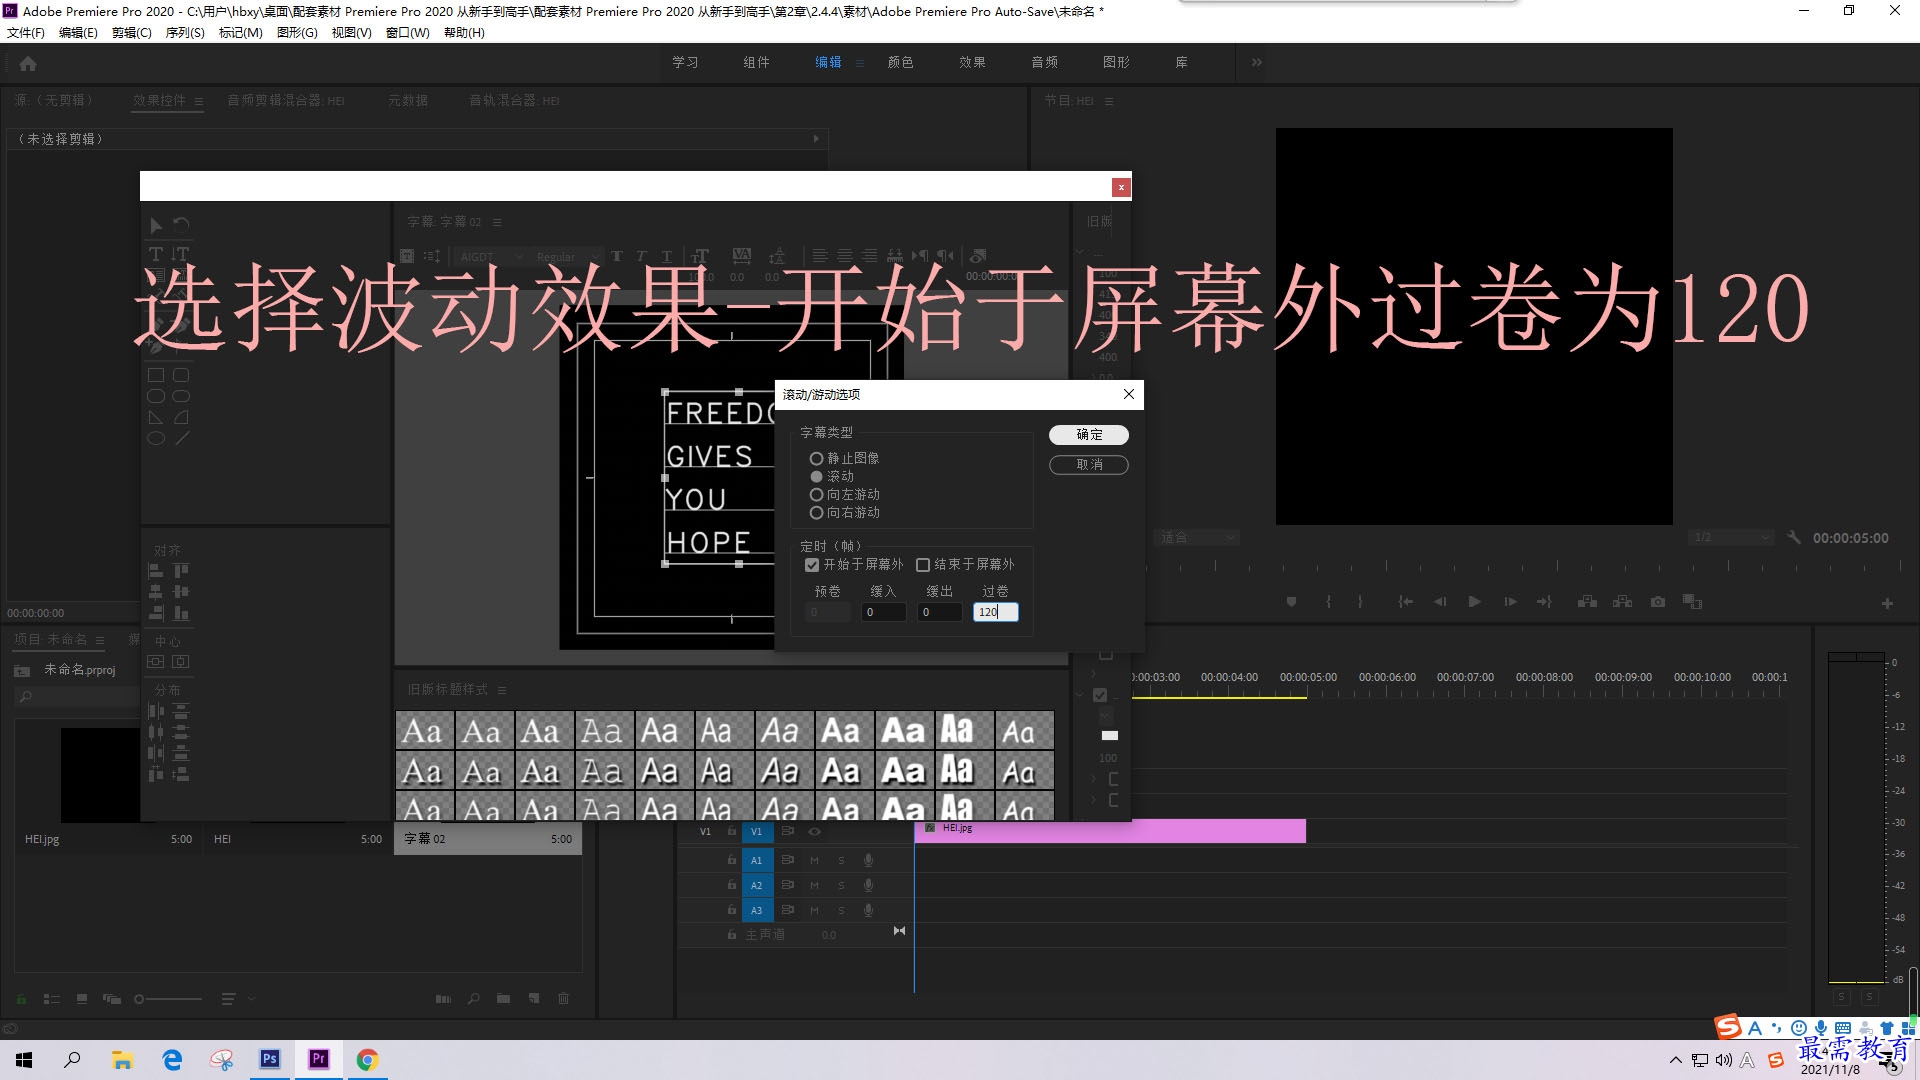The height and width of the screenshot is (1080, 1920).
Task: Delete selection with the trash can icon
Action: tap(564, 999)
